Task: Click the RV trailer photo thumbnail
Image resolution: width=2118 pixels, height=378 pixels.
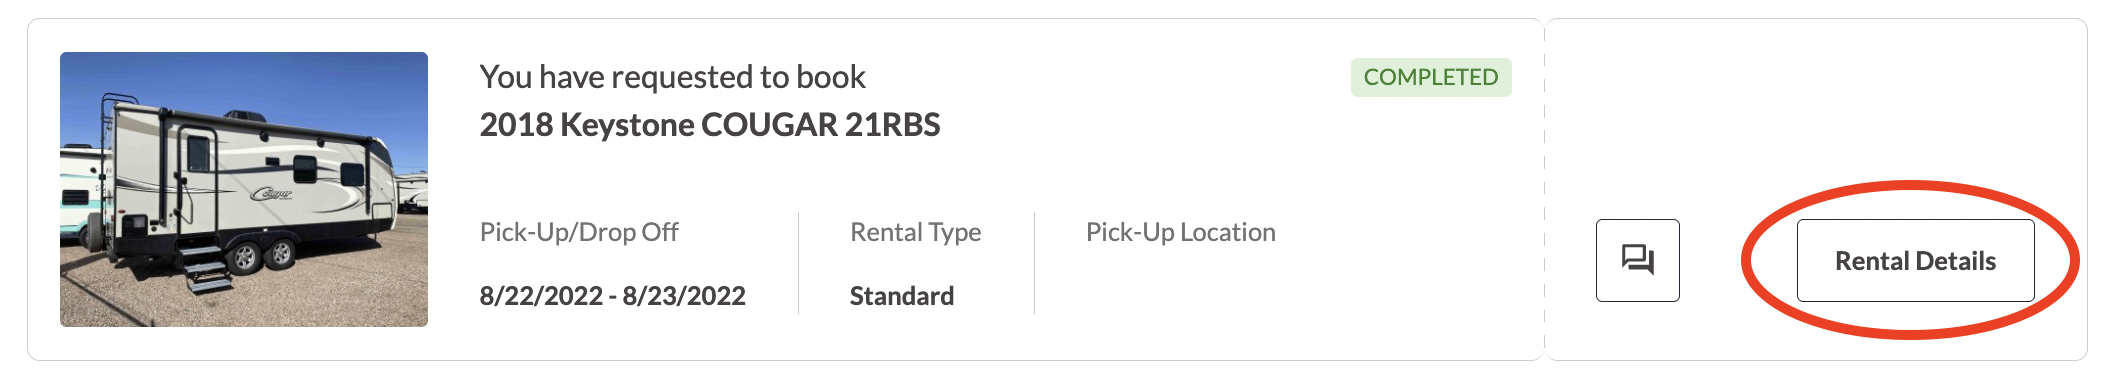Action: pos(244,189)
